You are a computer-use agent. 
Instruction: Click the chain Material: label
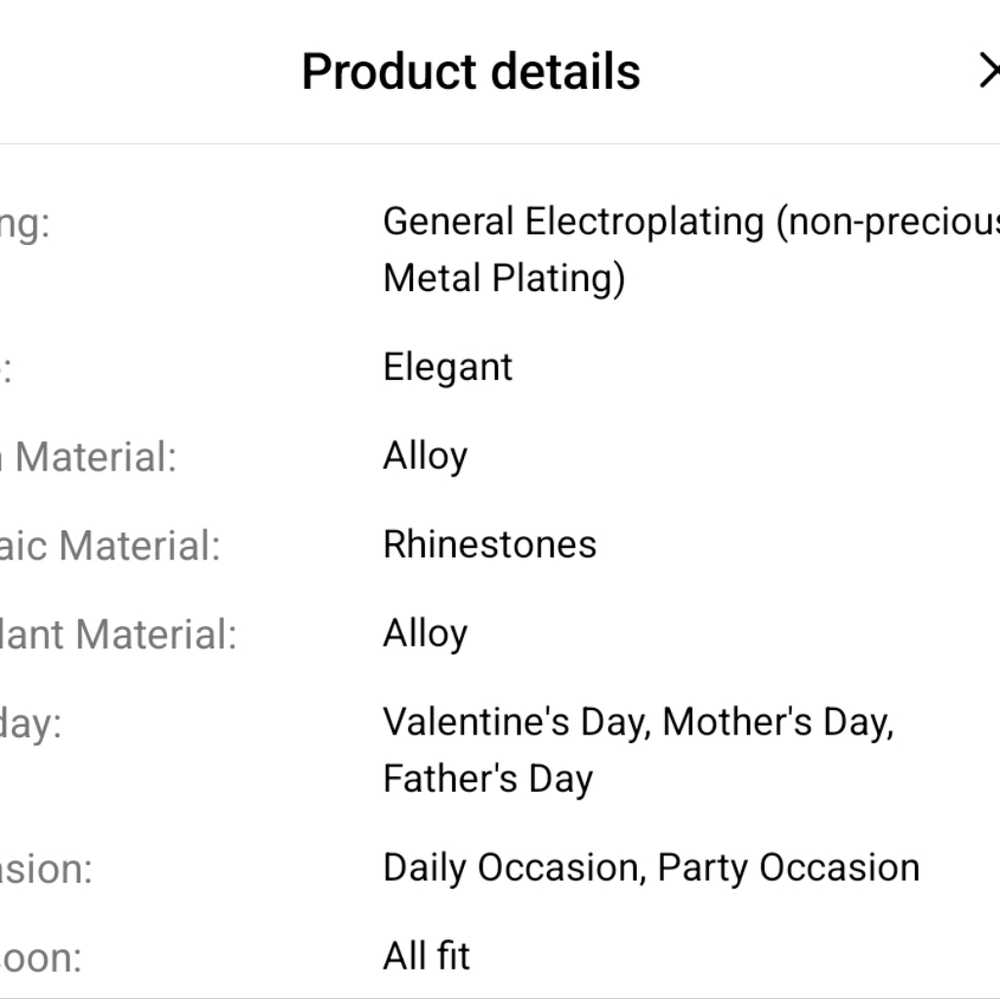(x=88, y=457)
